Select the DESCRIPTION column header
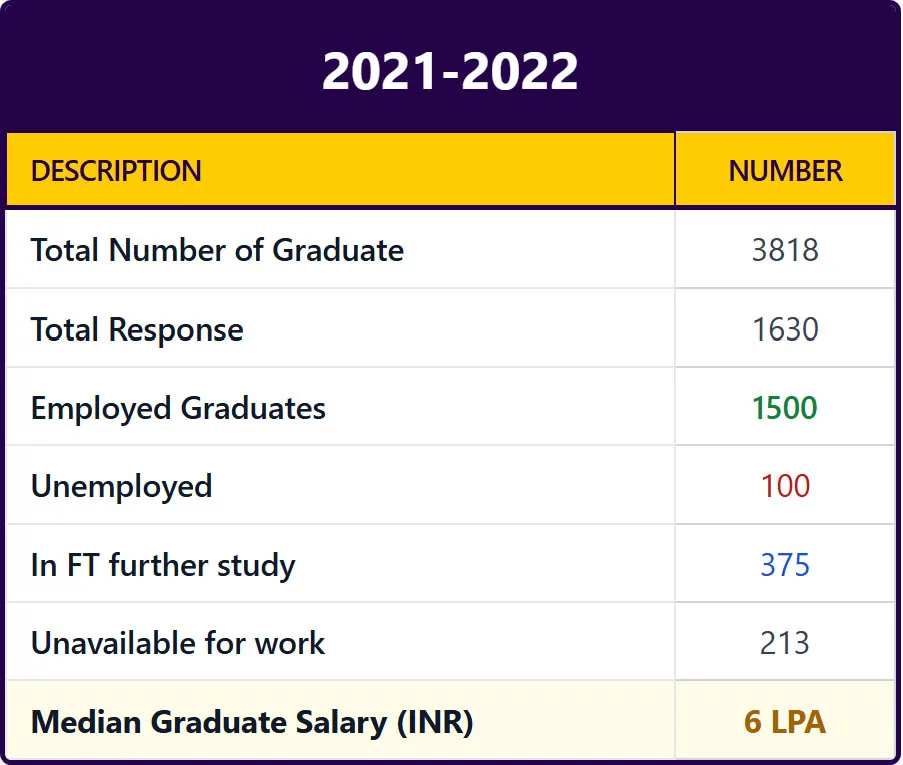903x765 pixels. (116, 171)
